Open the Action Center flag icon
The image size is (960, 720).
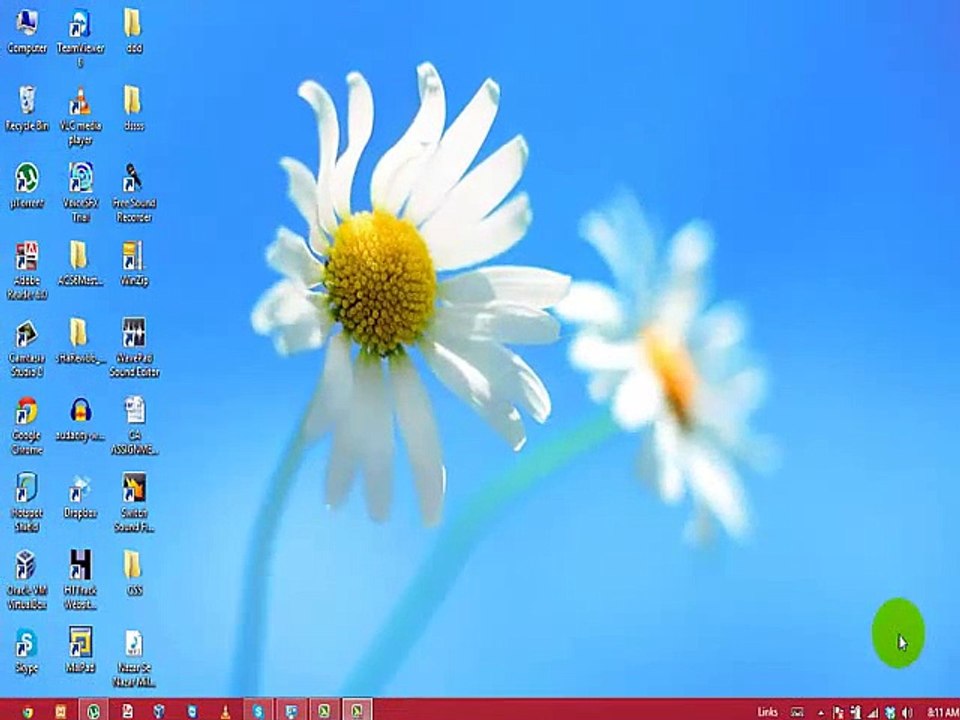coord(838,711)
